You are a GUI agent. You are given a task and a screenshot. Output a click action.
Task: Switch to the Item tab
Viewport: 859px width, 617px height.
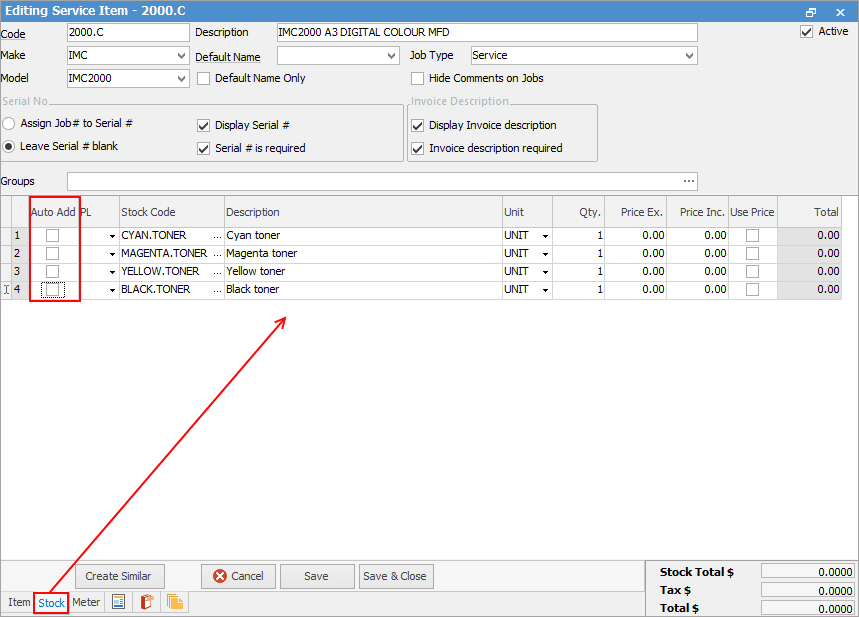click(x=19, y=603)
